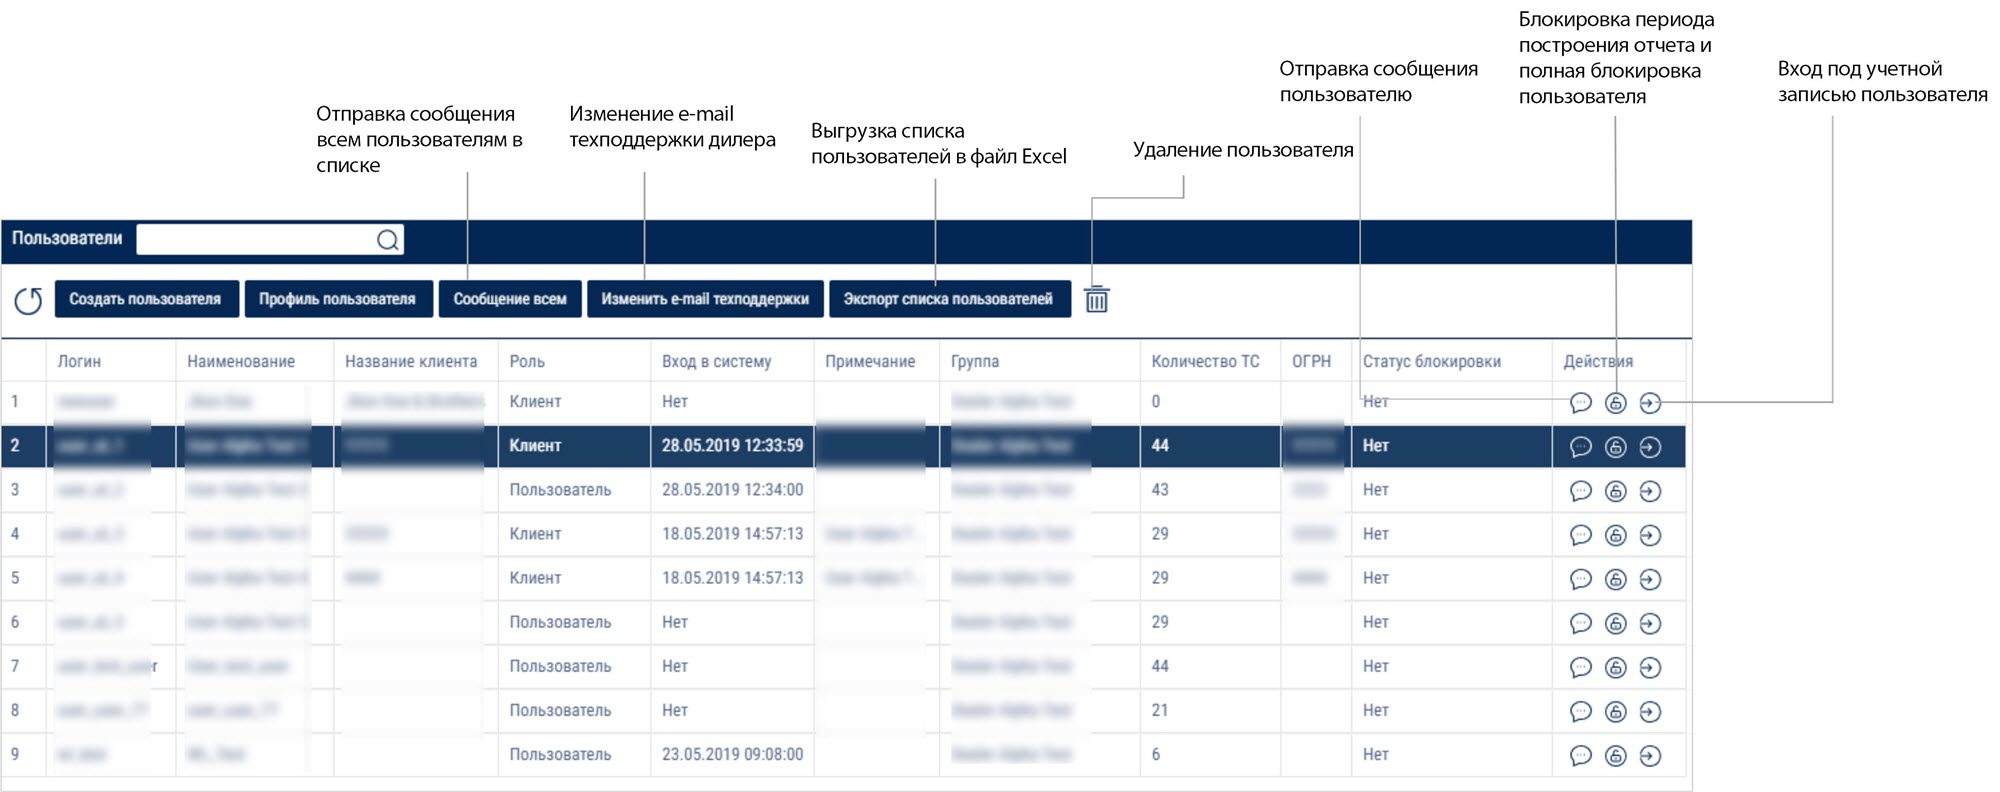Image resolution: width=2000 pixels, height=792 pixels.
Task: Click Группа column header
Action: (975, 361)
